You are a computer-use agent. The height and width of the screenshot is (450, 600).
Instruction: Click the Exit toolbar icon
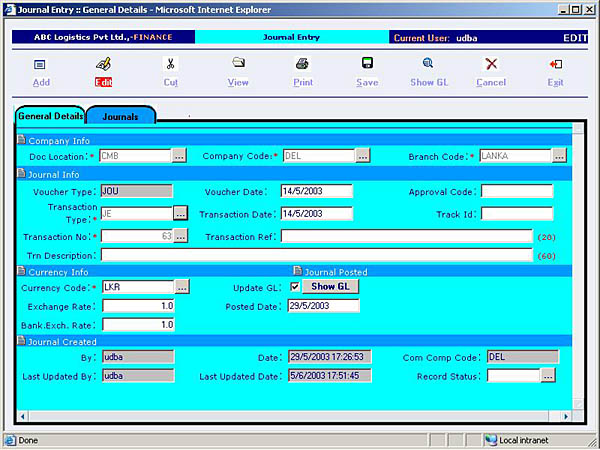point(555,64)
